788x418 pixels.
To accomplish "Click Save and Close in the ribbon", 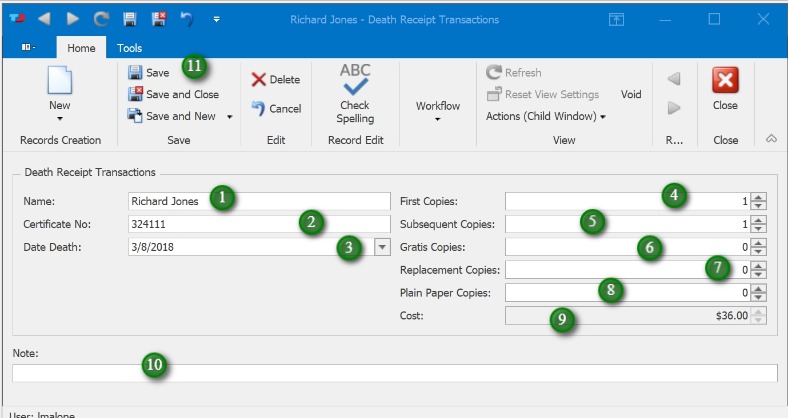I will coord(173,95).
